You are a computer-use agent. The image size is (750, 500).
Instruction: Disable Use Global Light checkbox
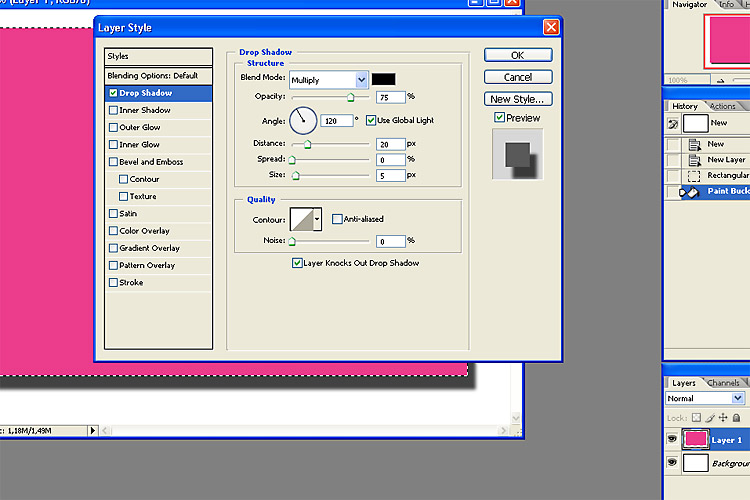pos(371,120)
